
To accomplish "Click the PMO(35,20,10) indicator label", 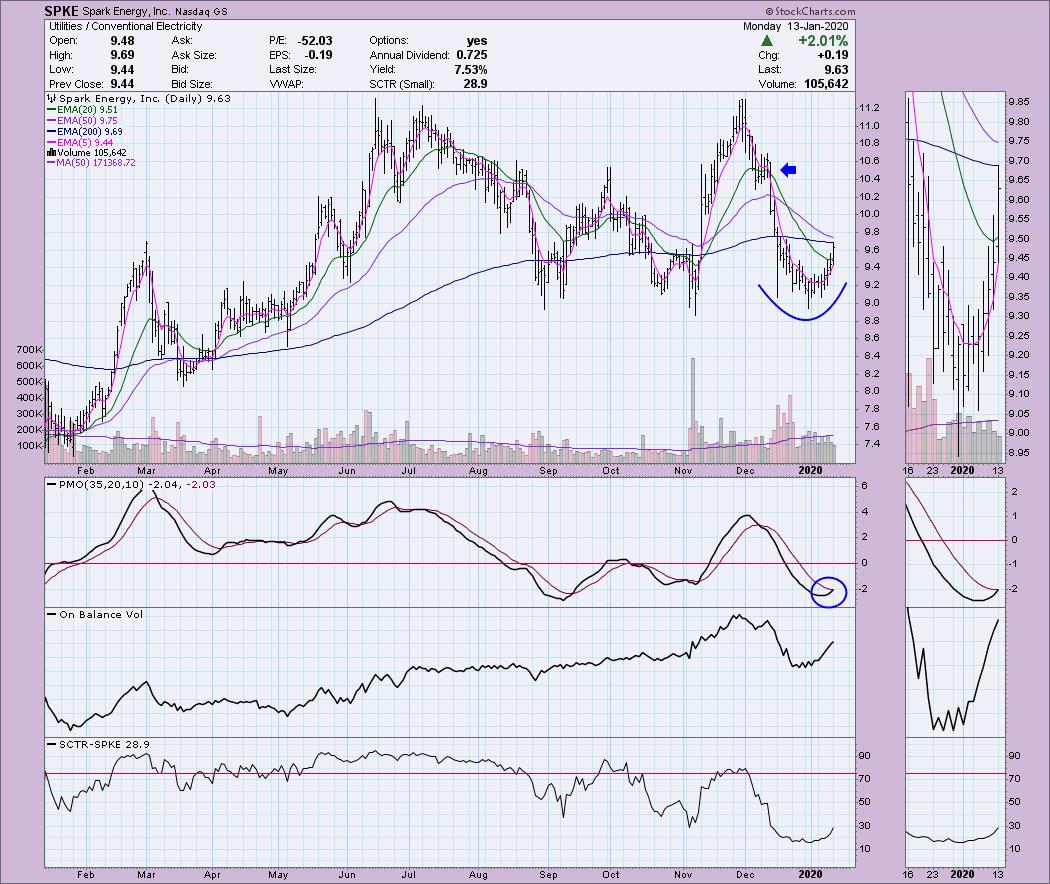I will point(100,484).
